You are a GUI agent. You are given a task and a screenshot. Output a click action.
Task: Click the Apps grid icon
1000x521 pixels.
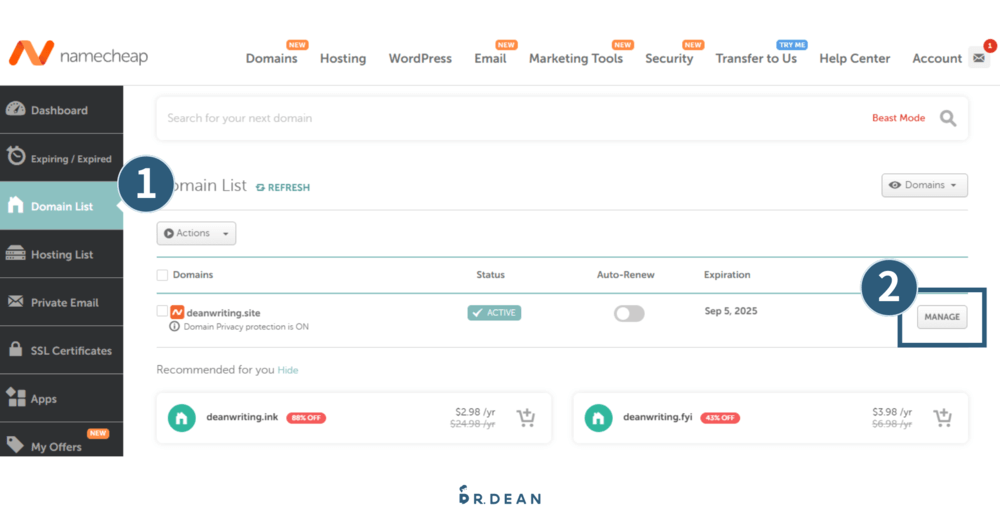[x=15, y=397]
